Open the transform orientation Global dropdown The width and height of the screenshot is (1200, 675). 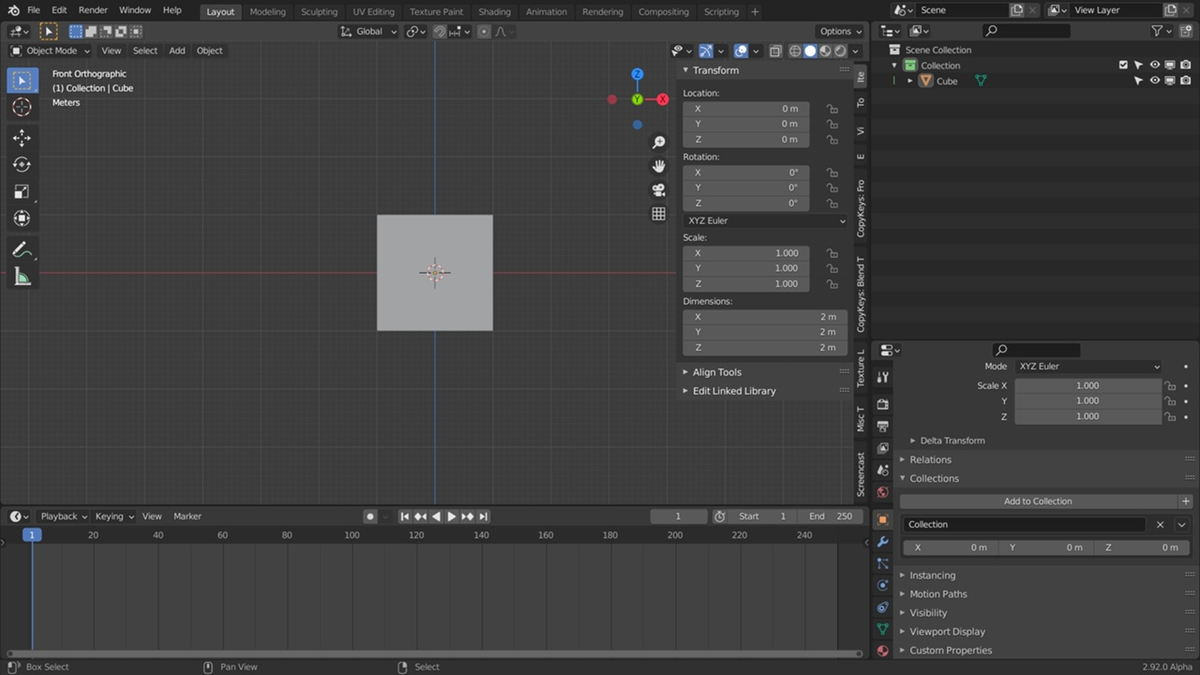tap(368, 31)
